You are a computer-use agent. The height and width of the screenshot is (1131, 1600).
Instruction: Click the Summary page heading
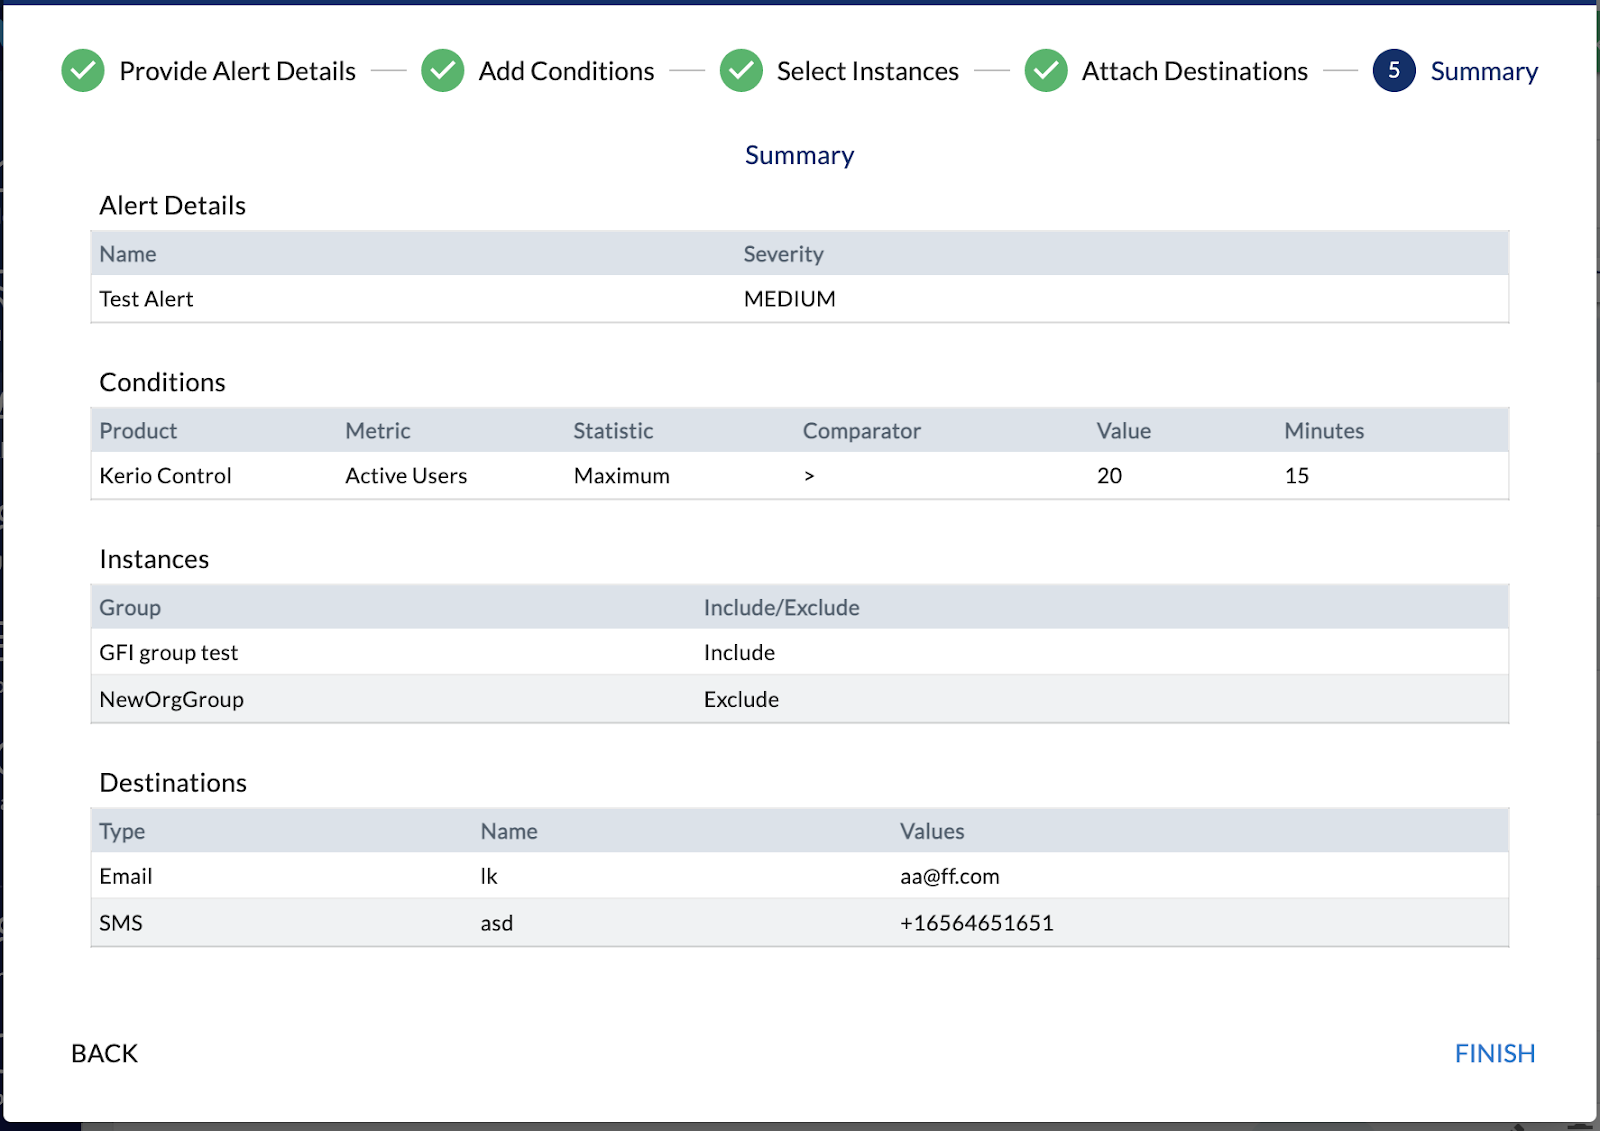[x=799, y=156]
